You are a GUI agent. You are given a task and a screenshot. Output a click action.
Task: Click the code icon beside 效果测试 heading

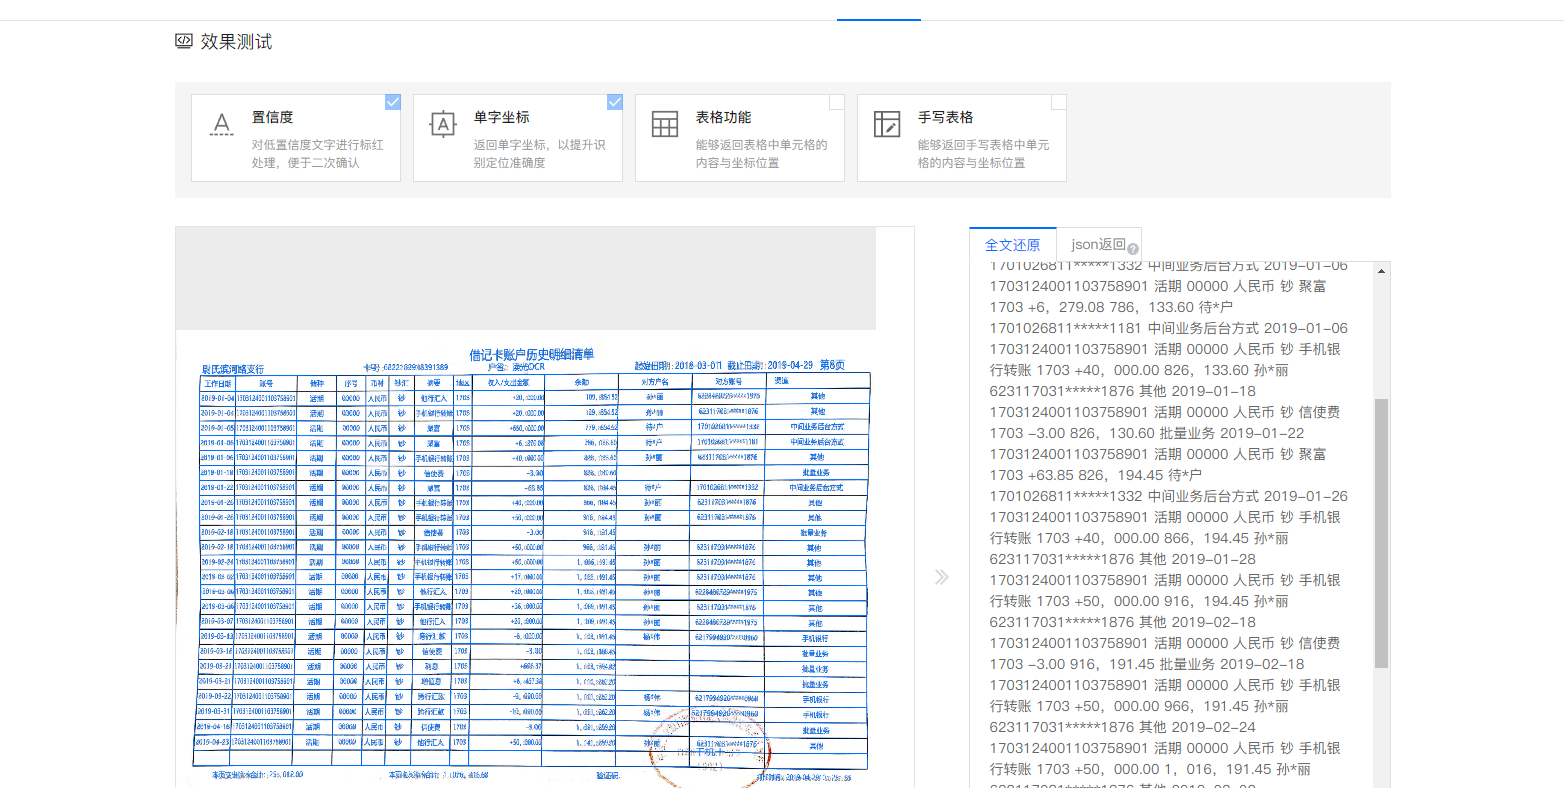coord(183,41)
